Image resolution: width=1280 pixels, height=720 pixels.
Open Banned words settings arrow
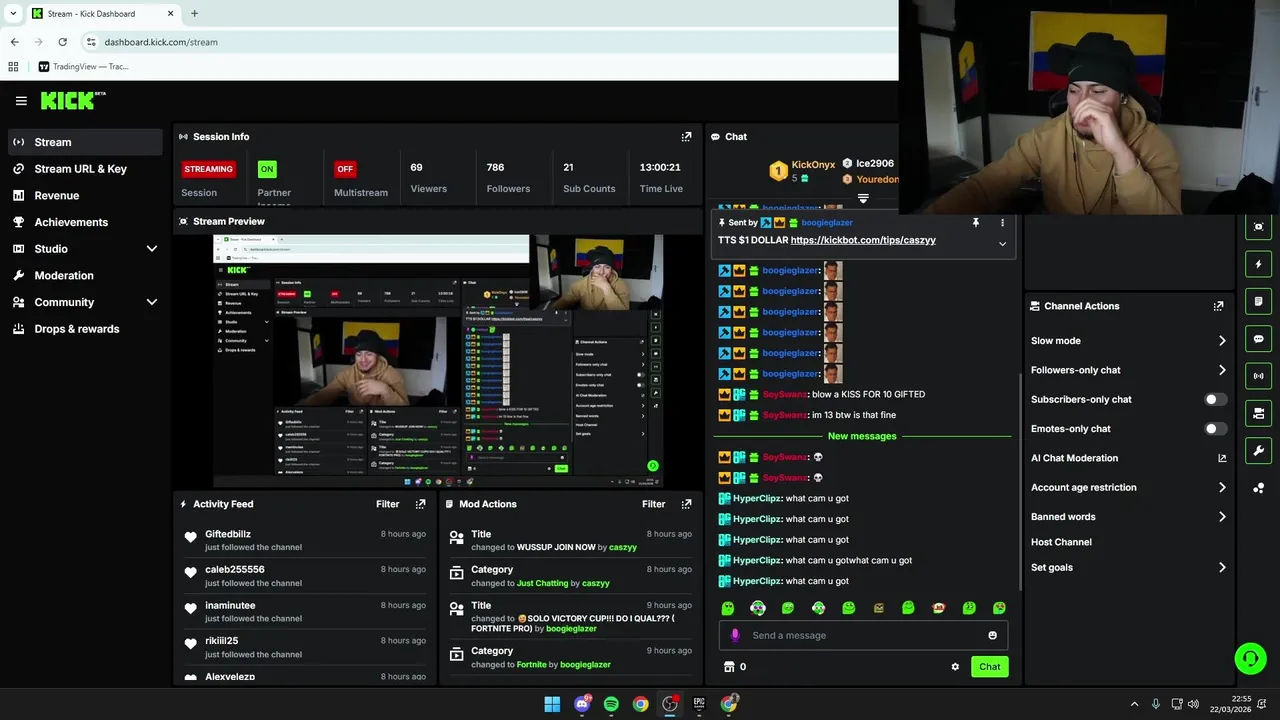[1222, 517]
